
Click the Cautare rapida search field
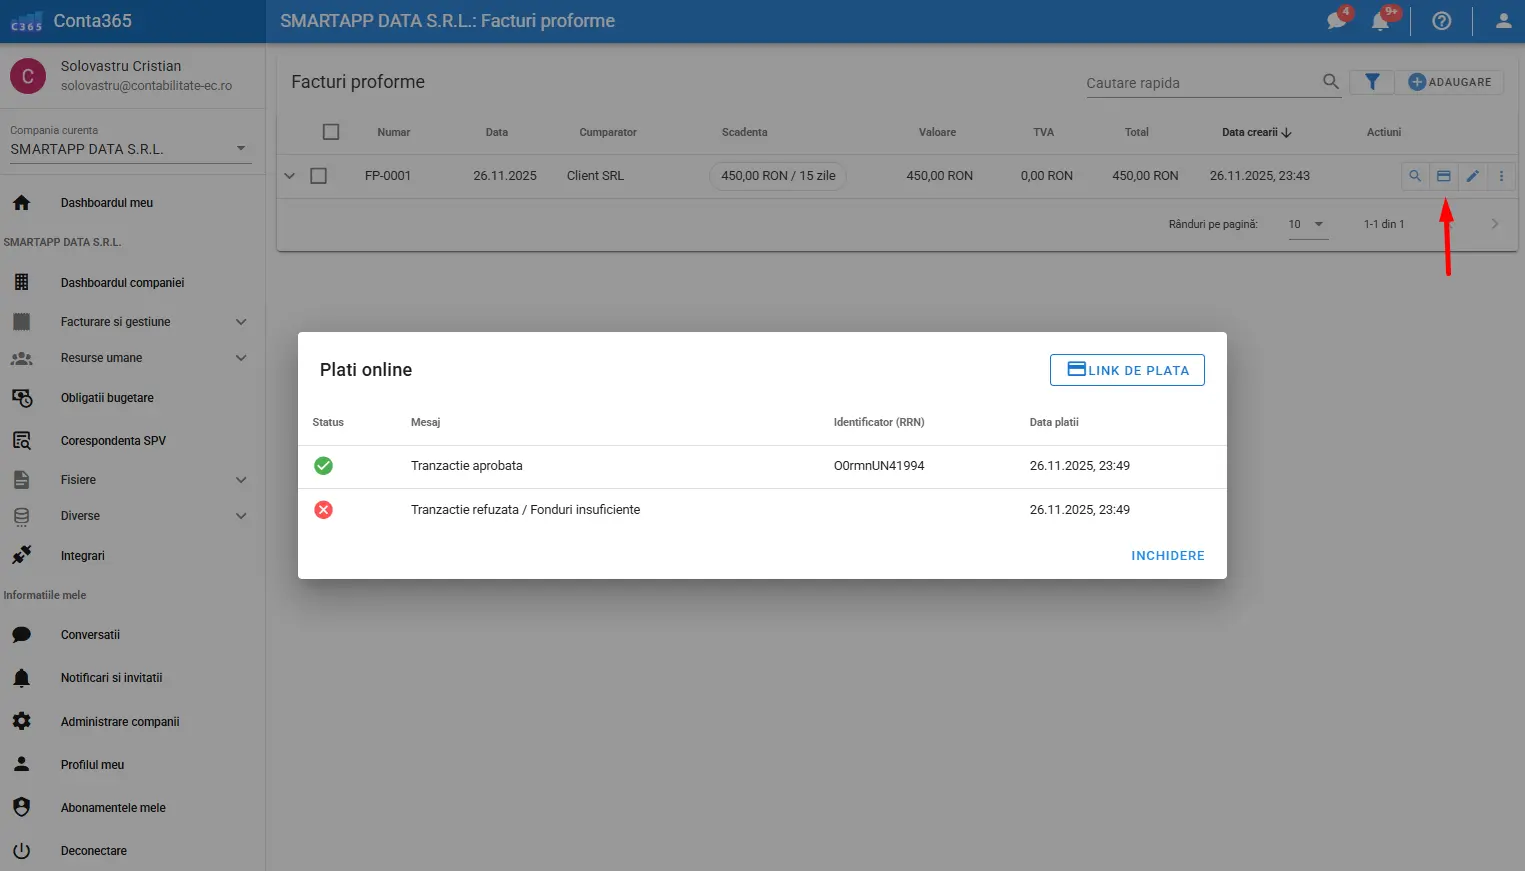1200,83
